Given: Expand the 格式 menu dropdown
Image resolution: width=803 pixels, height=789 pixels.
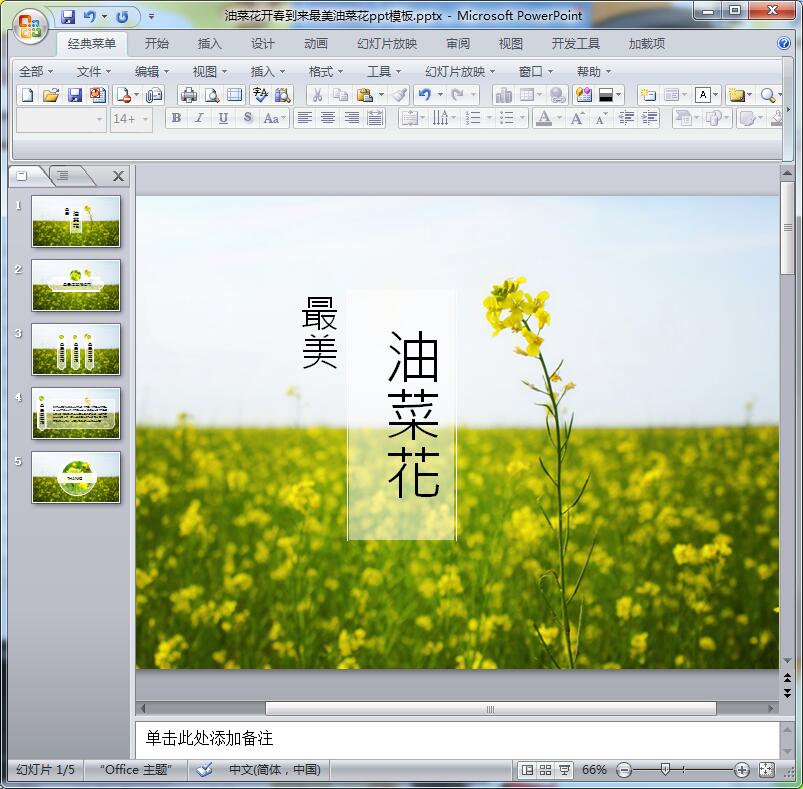Looking at the screenshot, I should (x=326, y=71).
